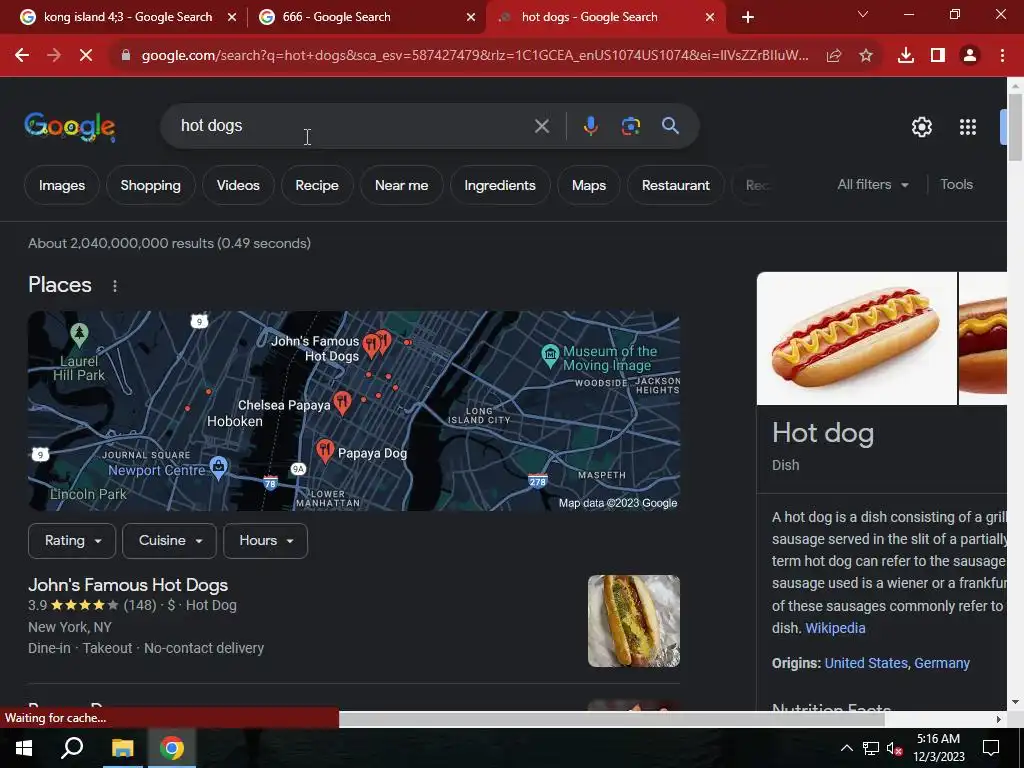Open a new browser tab
This screenshot has height=768, width=1024.
coord(748,17)
